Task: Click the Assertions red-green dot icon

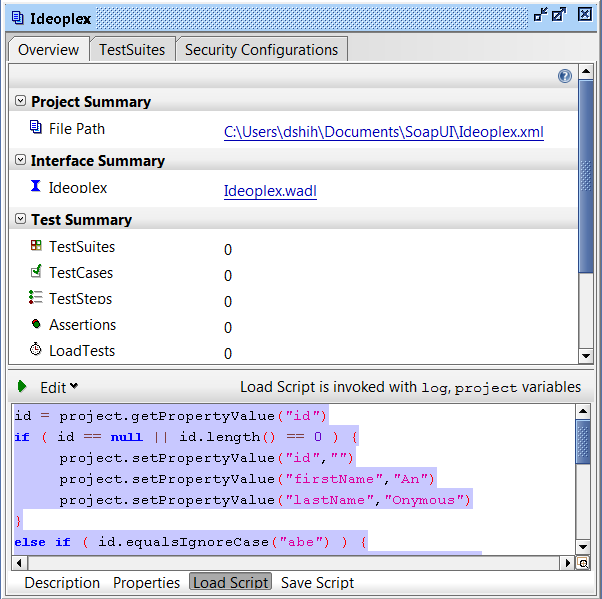Action: pyautogui.click(x=36, y=324)
